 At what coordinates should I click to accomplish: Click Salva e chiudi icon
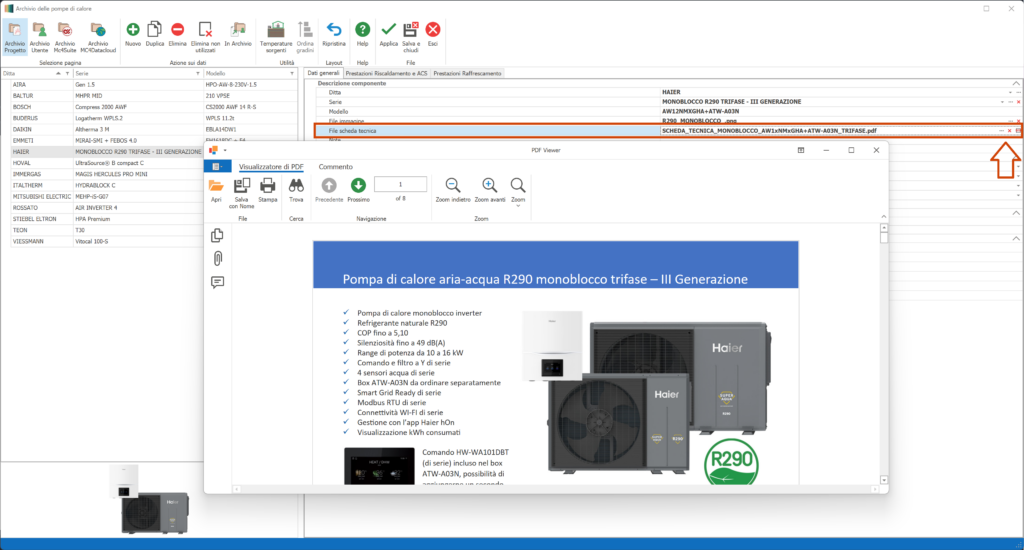click(x=410, y=31)
